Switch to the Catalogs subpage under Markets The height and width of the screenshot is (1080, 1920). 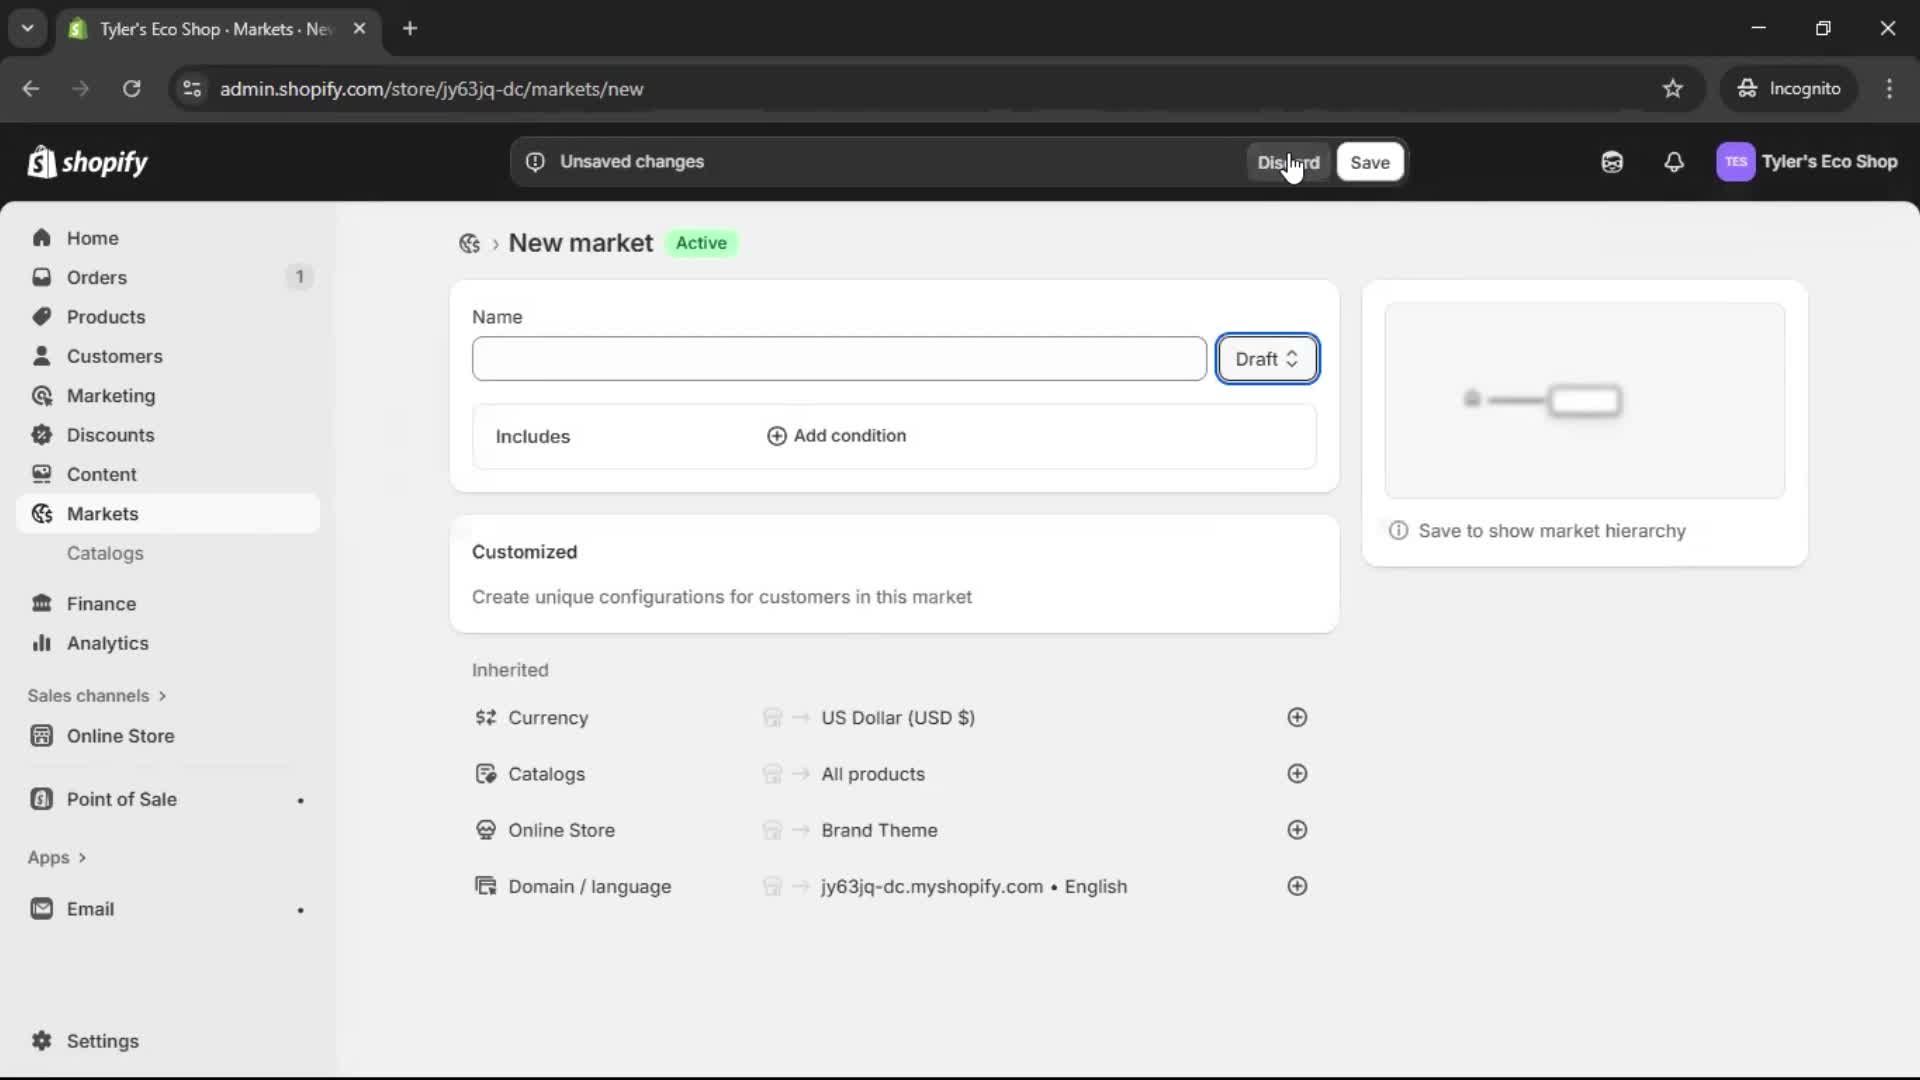[x=106, y=553]
